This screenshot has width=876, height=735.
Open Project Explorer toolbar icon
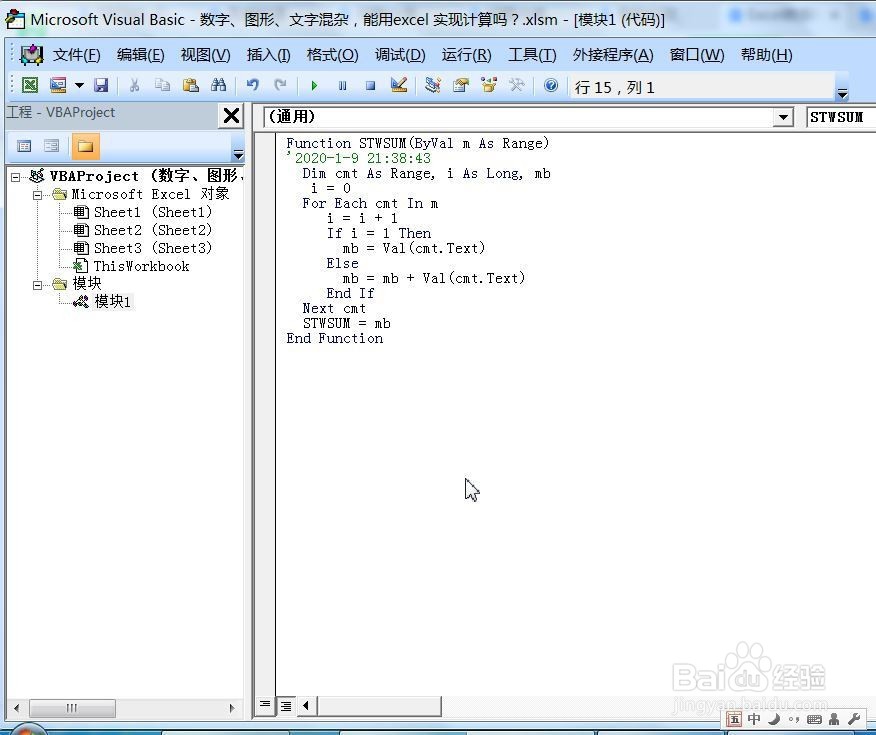[432, 85]
